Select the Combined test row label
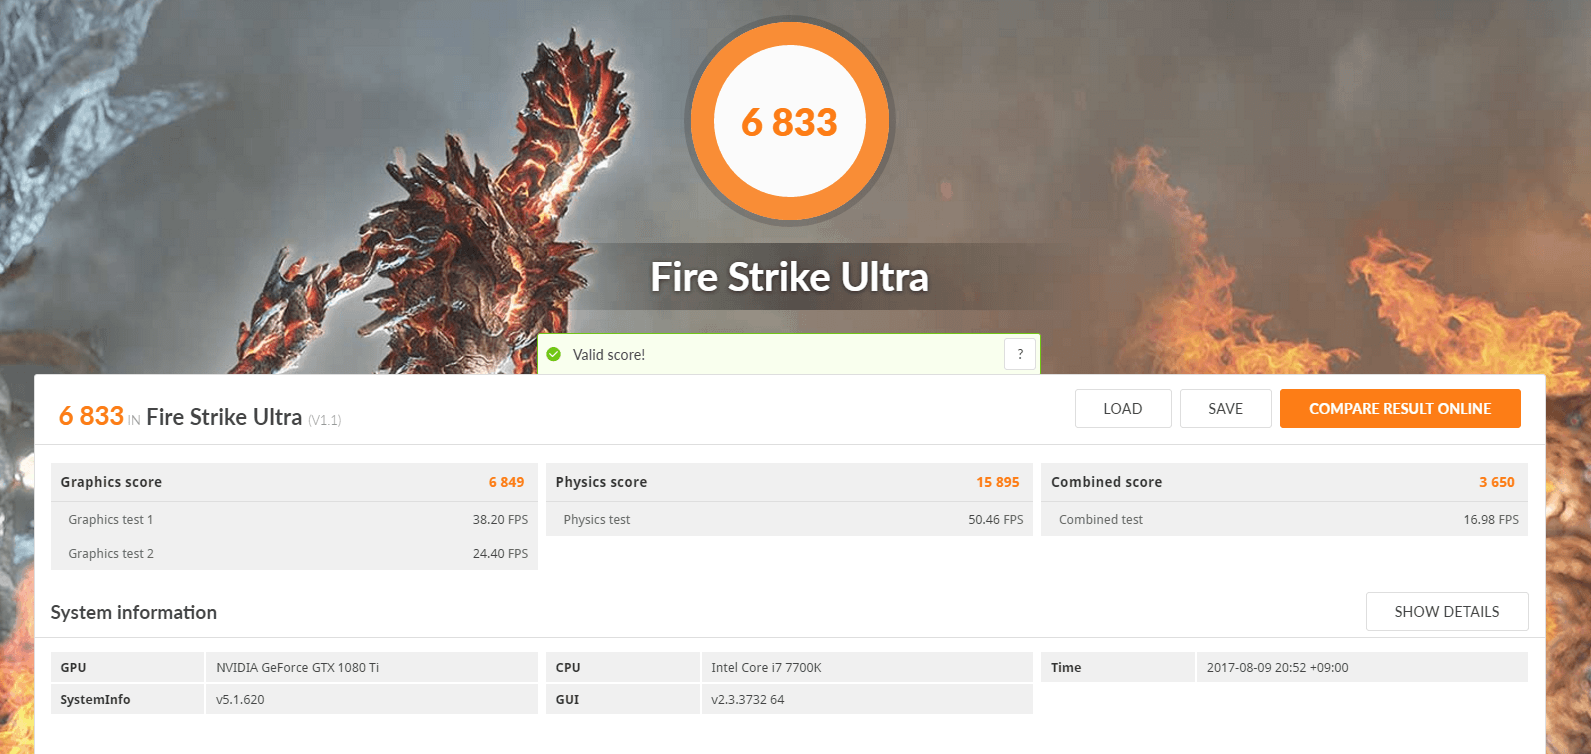 click(1101, 520)
